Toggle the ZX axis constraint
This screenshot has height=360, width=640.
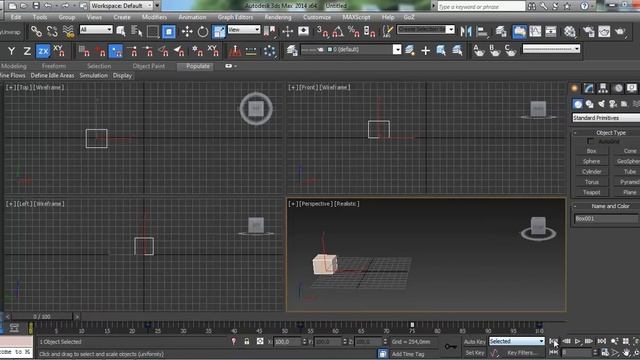pyautogui.click(x=43, y=51)
